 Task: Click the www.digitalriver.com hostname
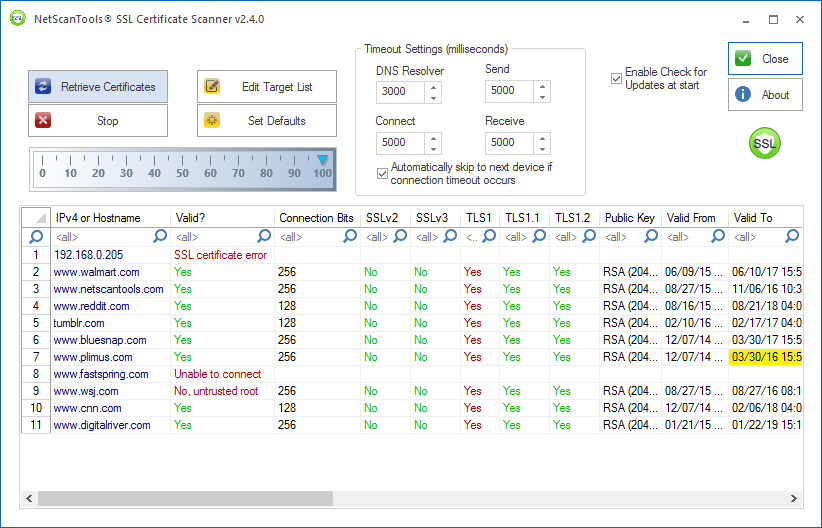point(102,425)
